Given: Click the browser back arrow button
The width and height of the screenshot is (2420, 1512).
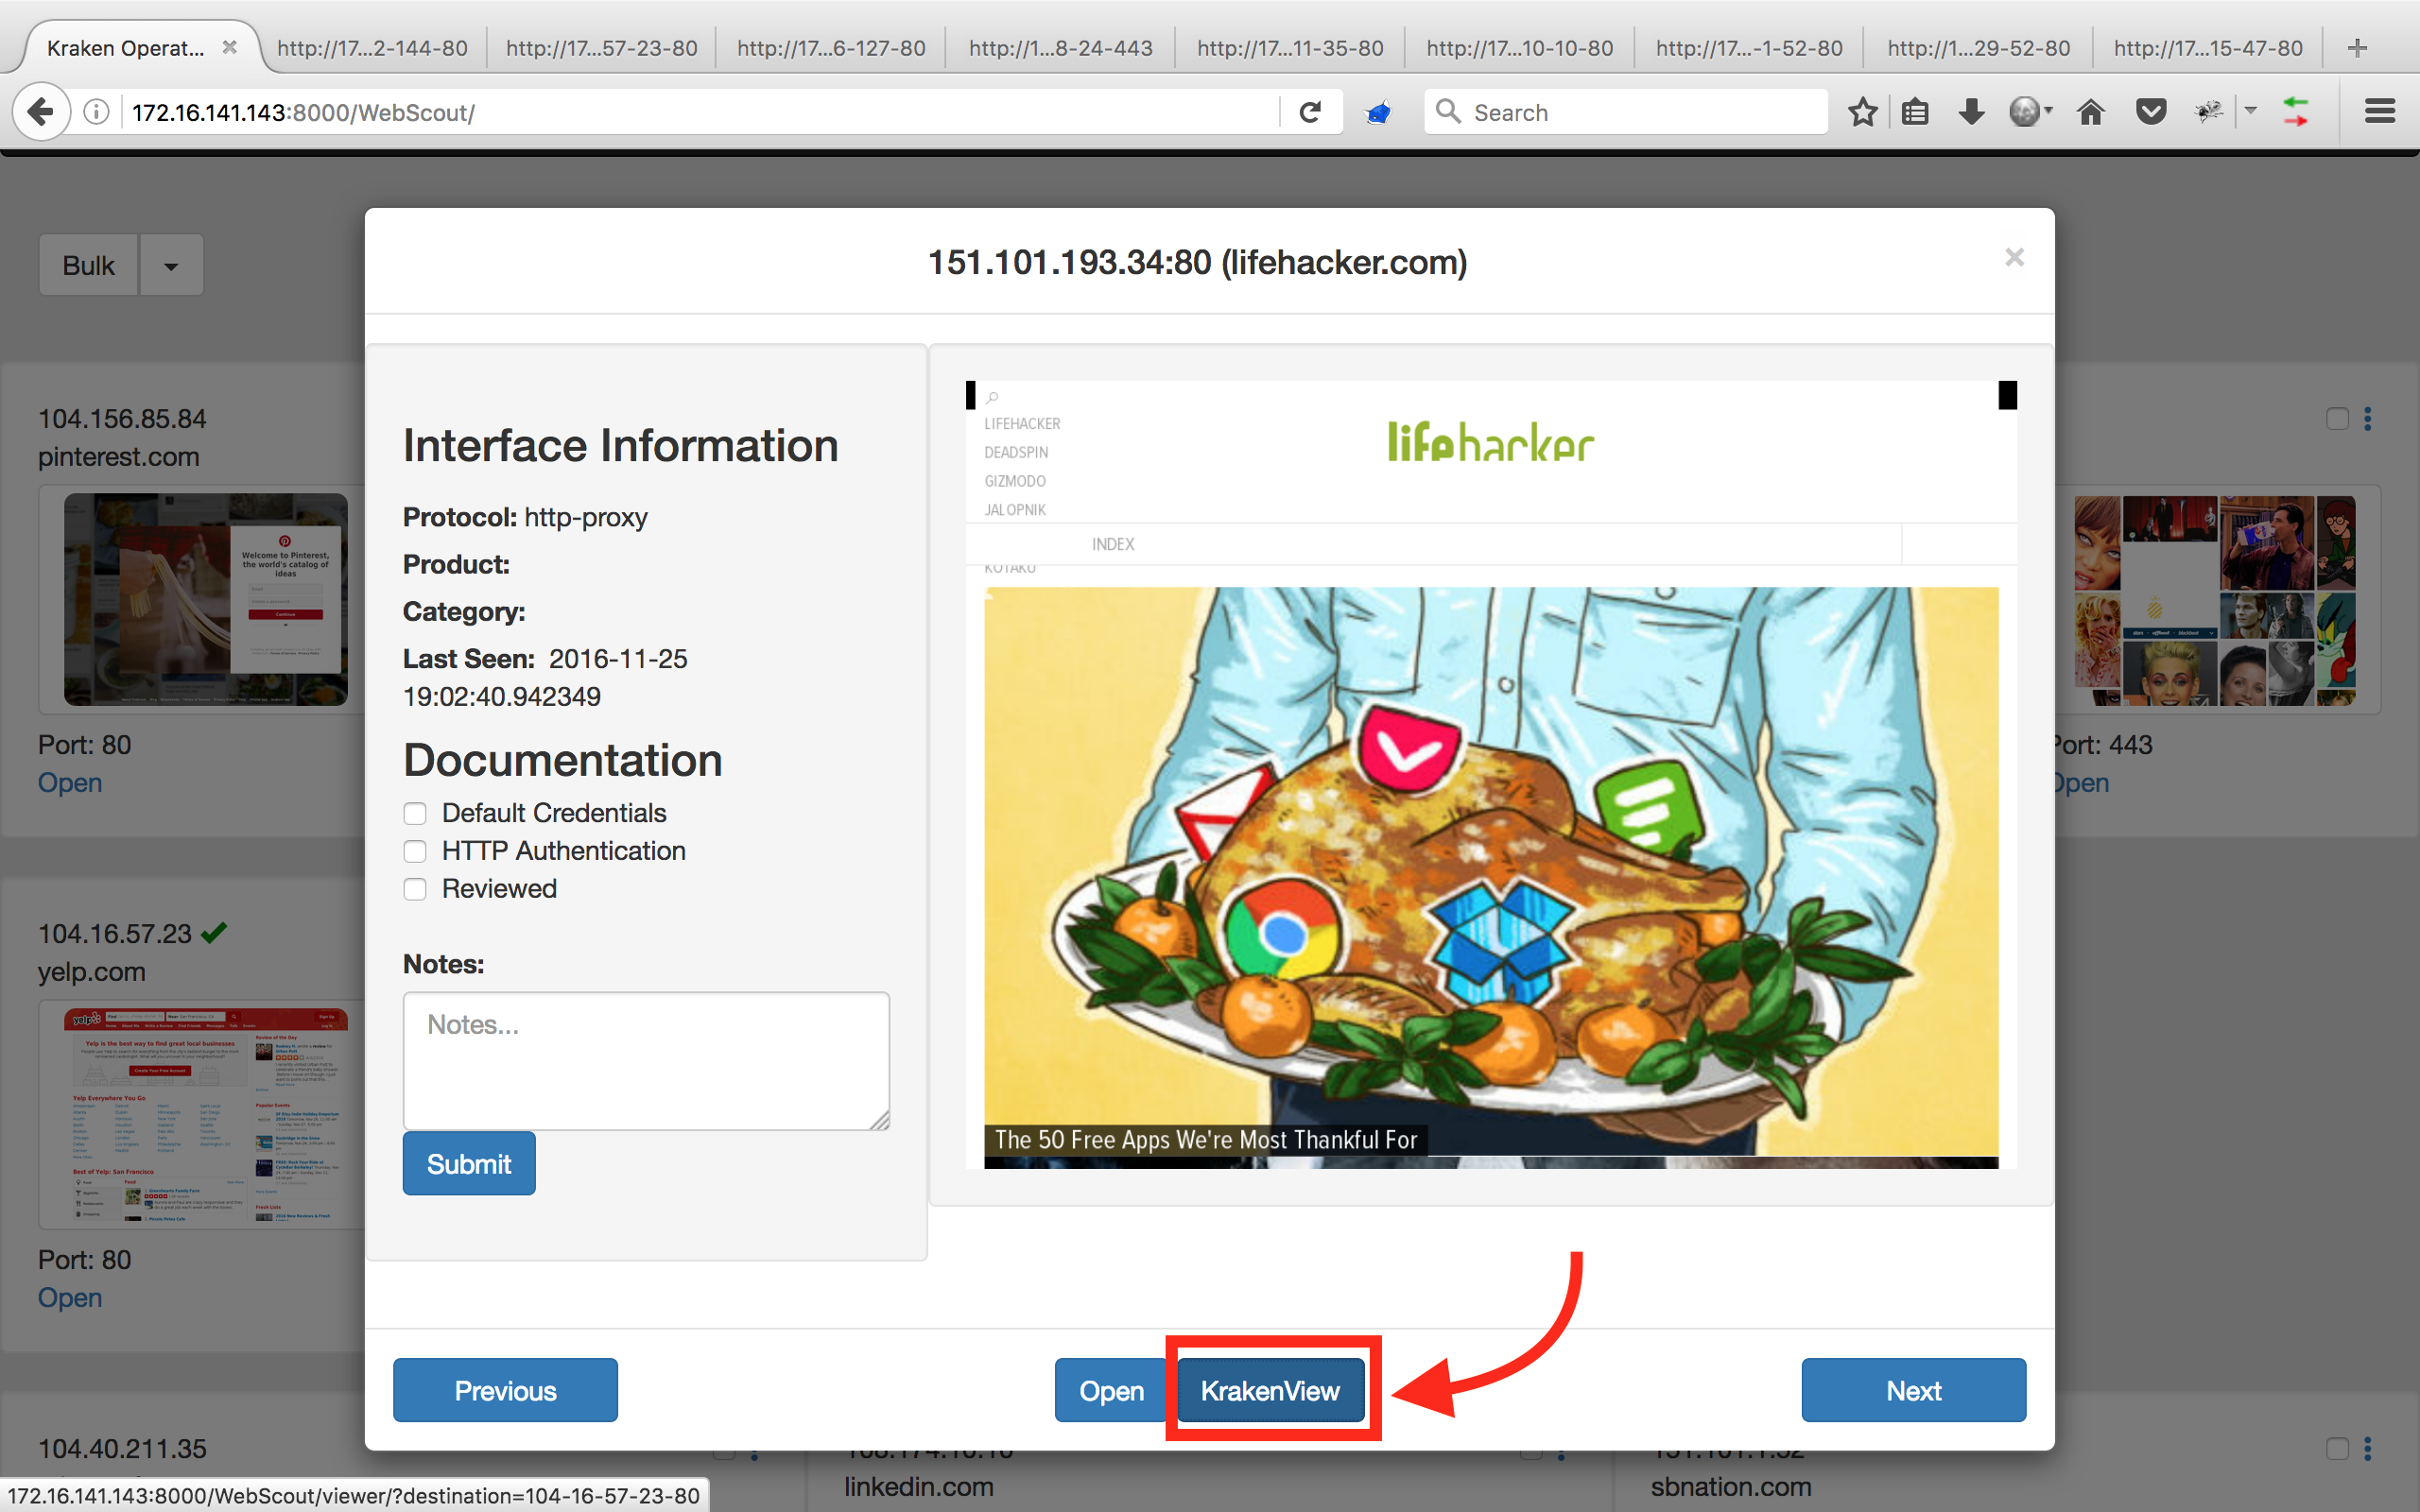Looking at the screenshot, I should 40,112.
